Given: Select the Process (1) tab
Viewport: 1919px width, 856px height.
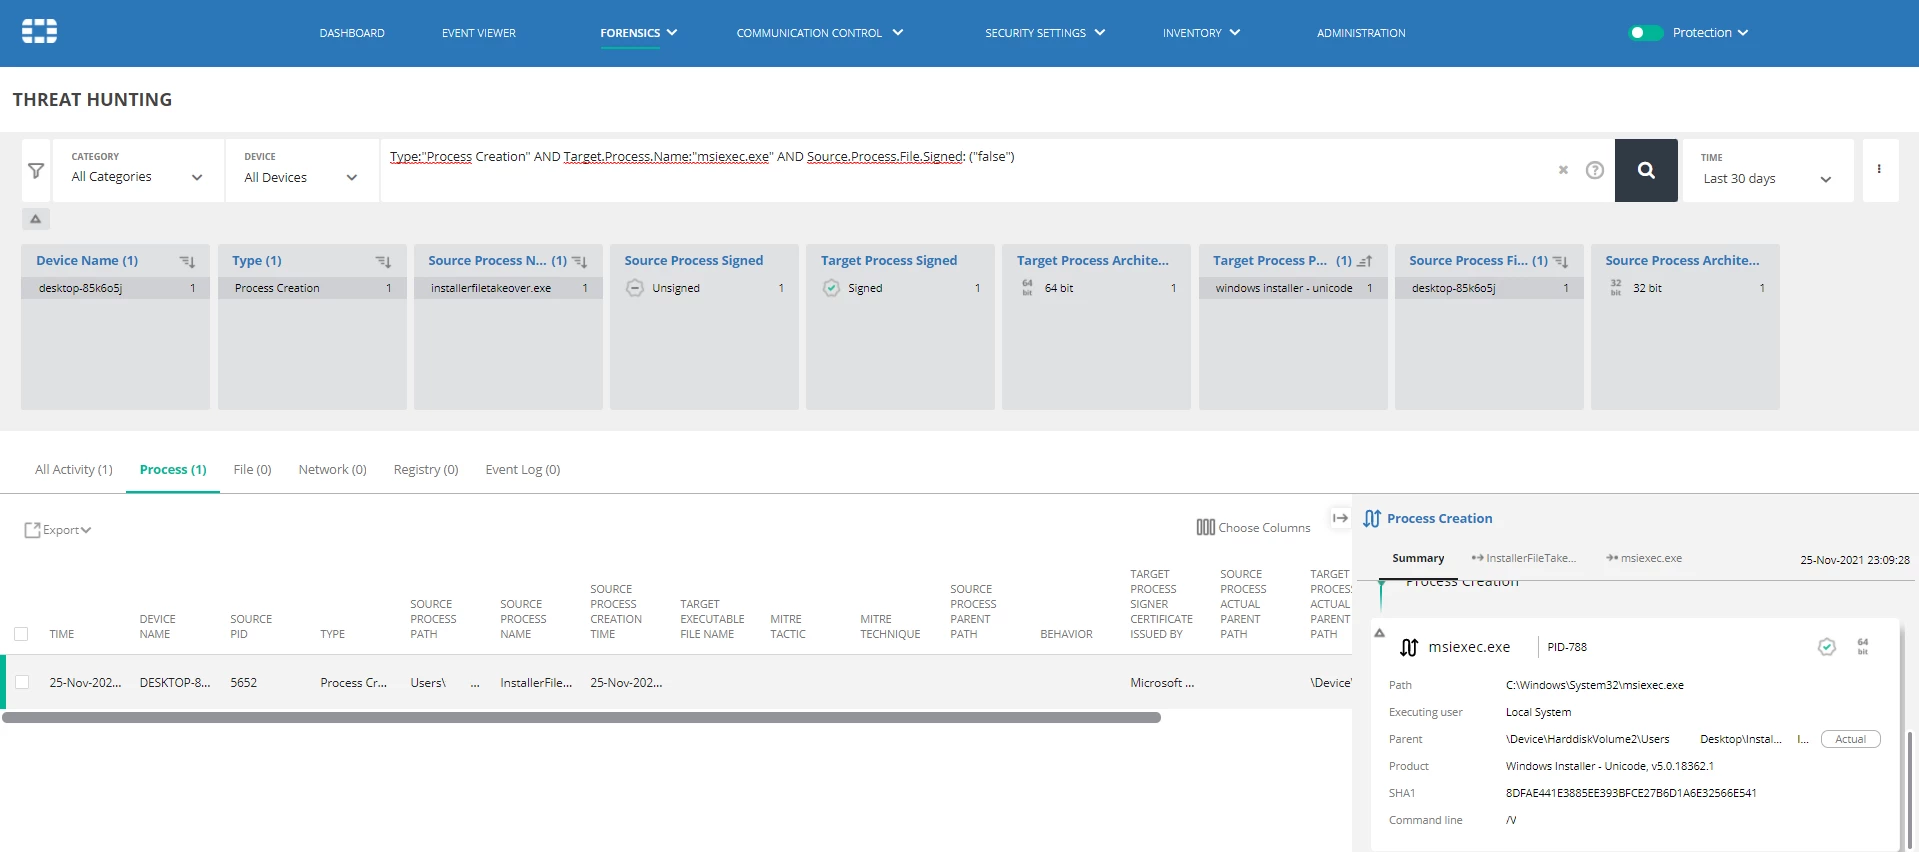Looking at the screenshot, I should (x=173, y=469).
